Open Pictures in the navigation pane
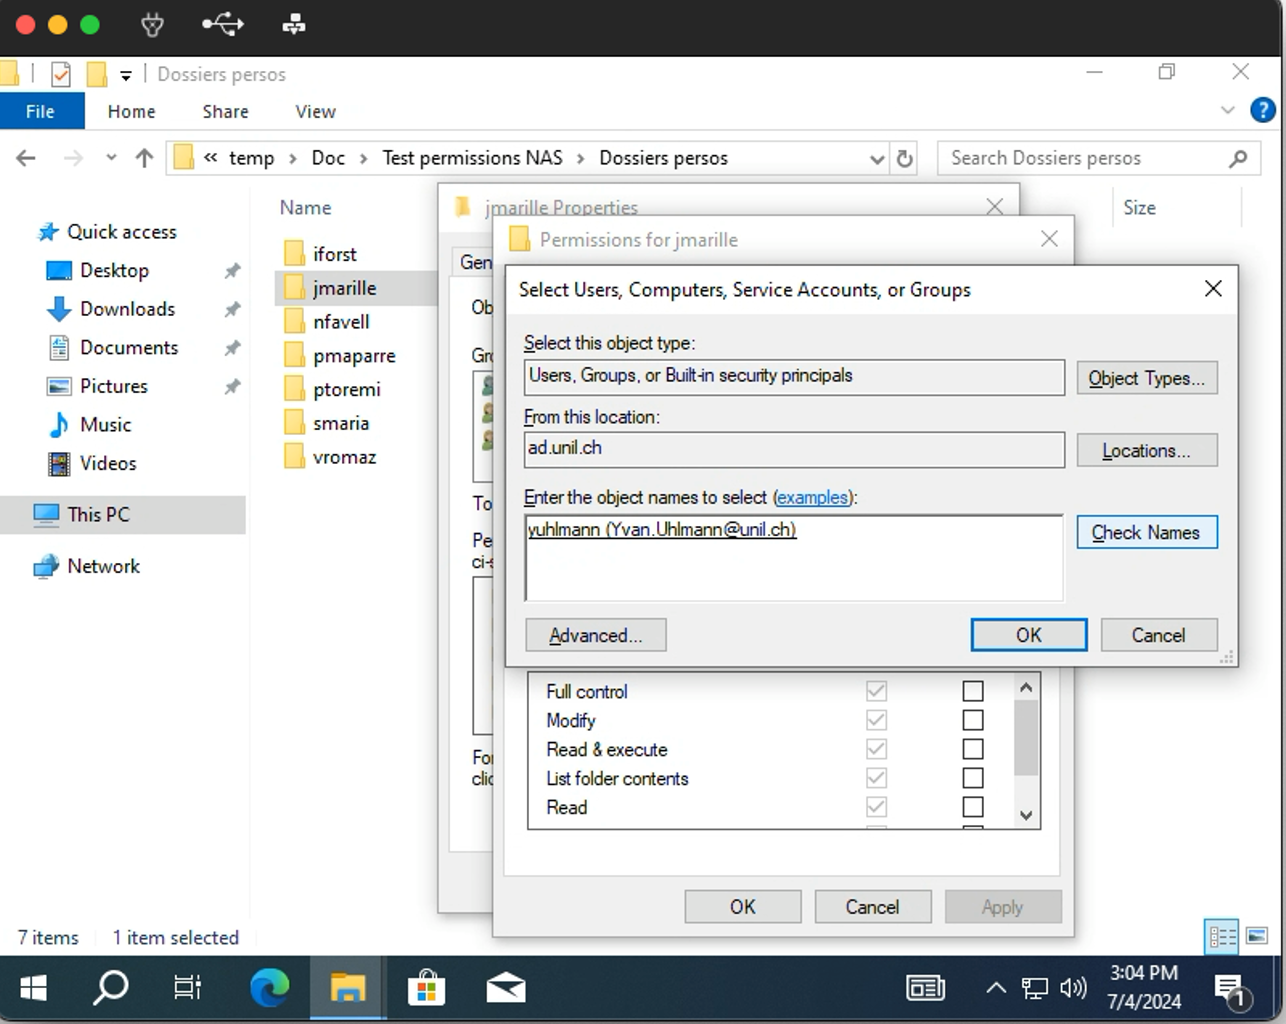 [113, 386]
